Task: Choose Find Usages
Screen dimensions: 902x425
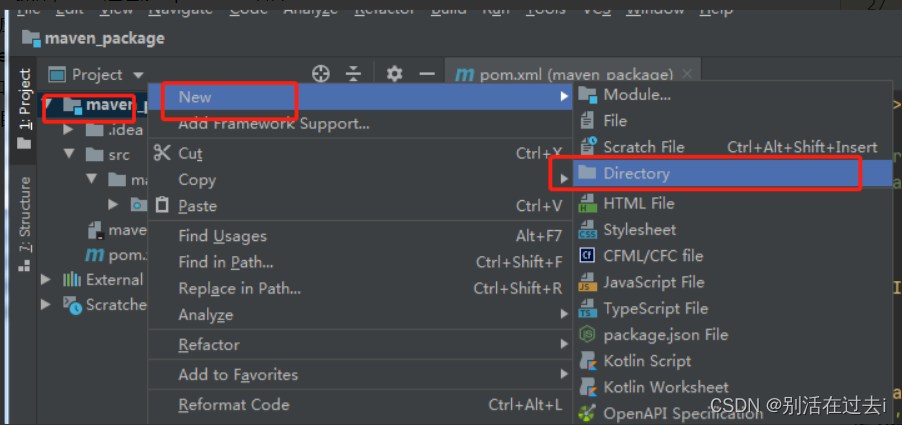Action: click(x=360, y=236)
